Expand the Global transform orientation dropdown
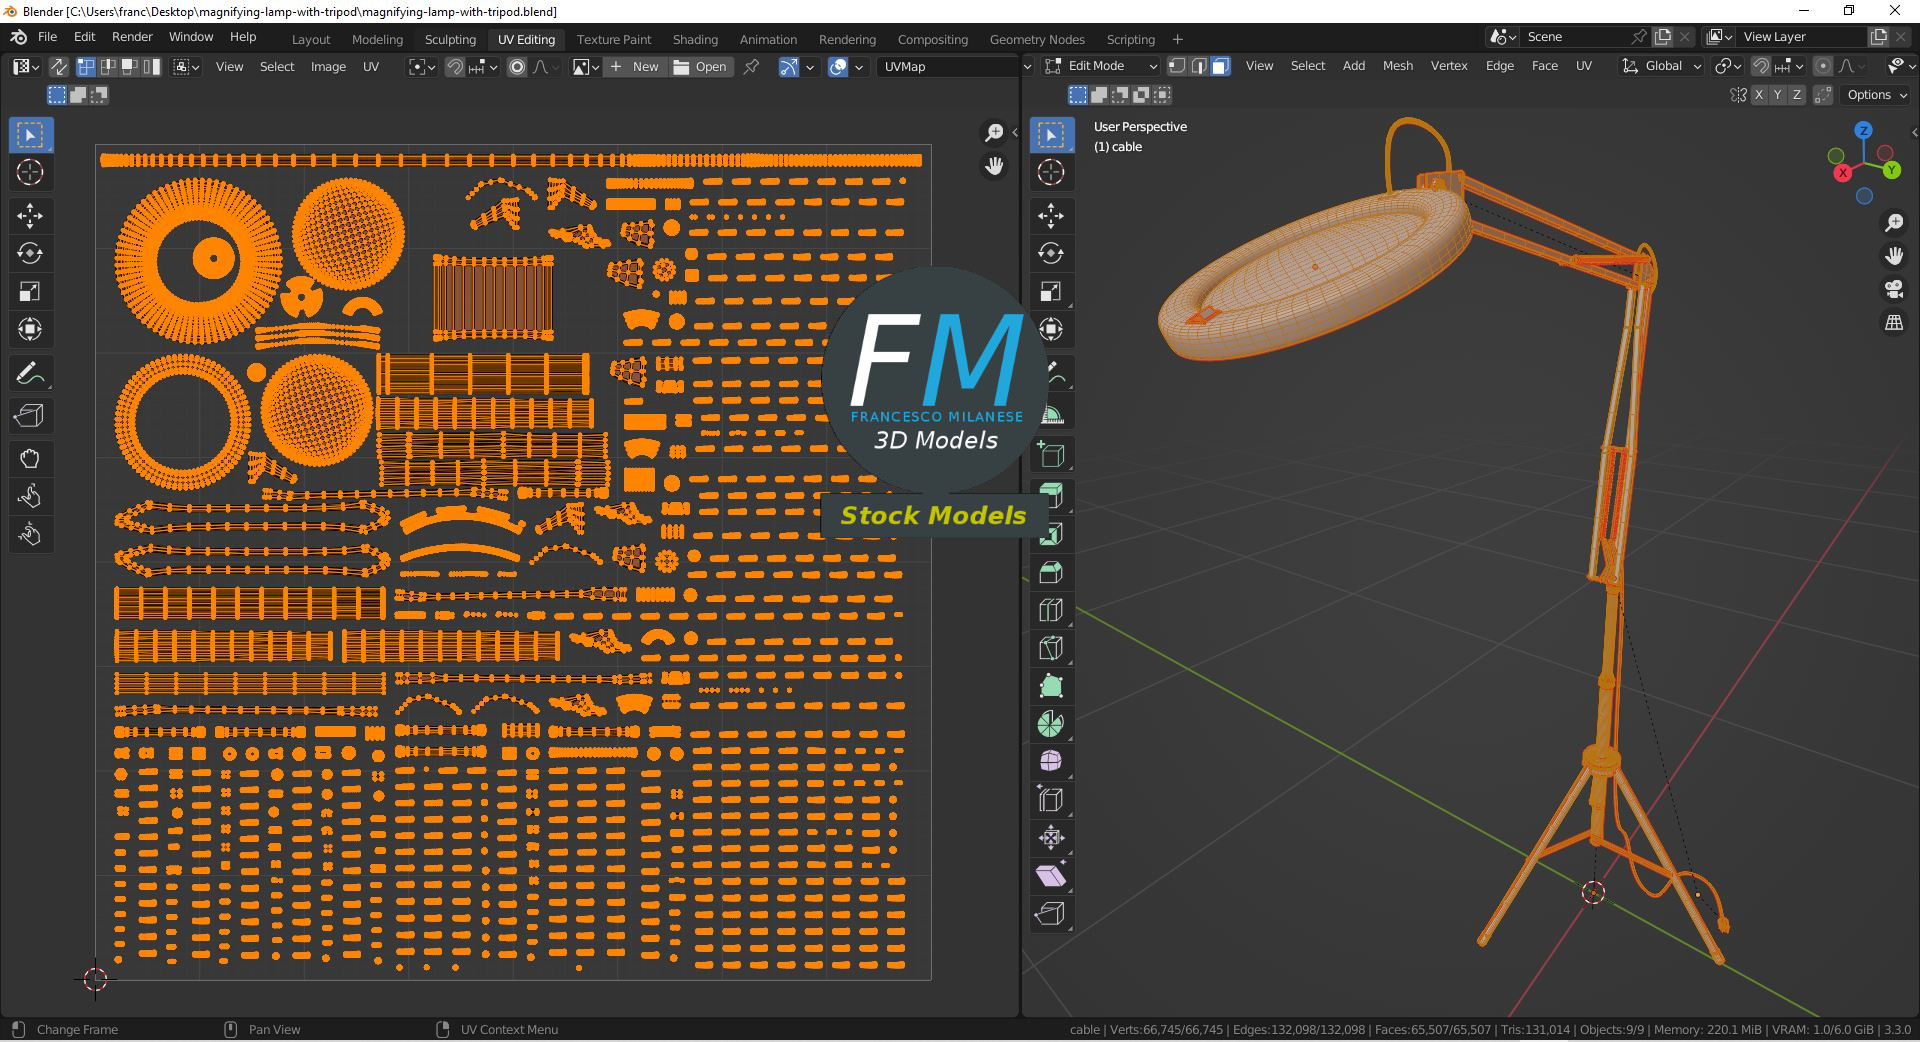 1663,66
